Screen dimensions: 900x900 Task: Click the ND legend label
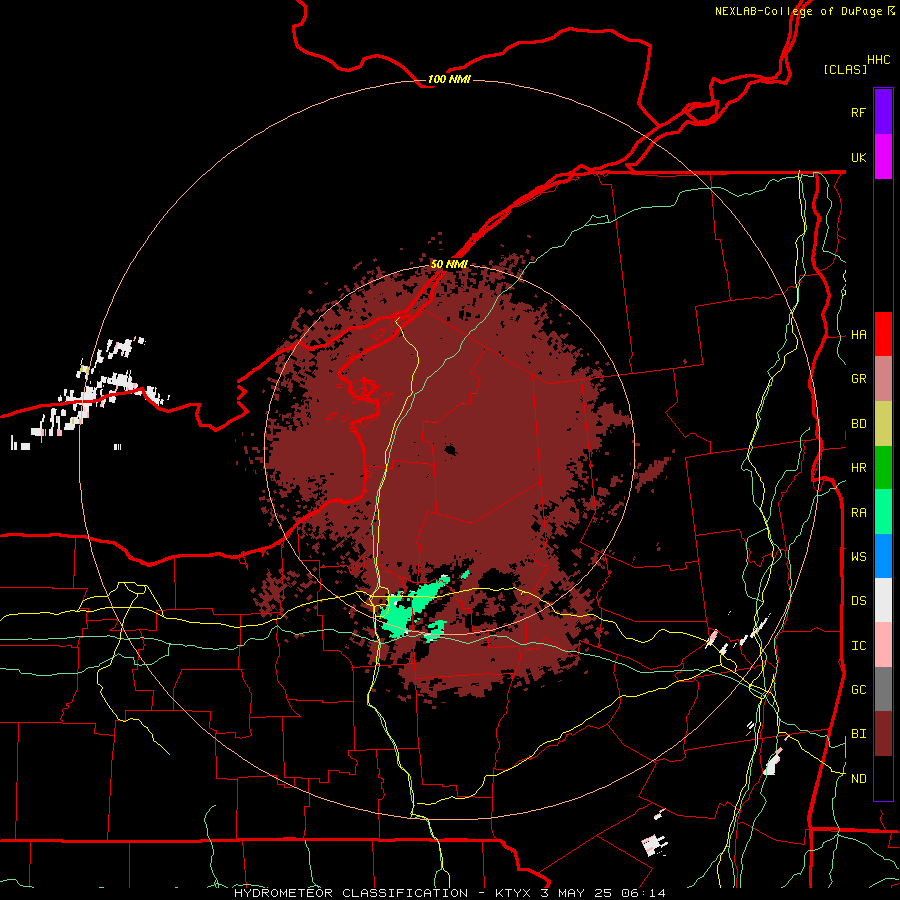(858, 779)
